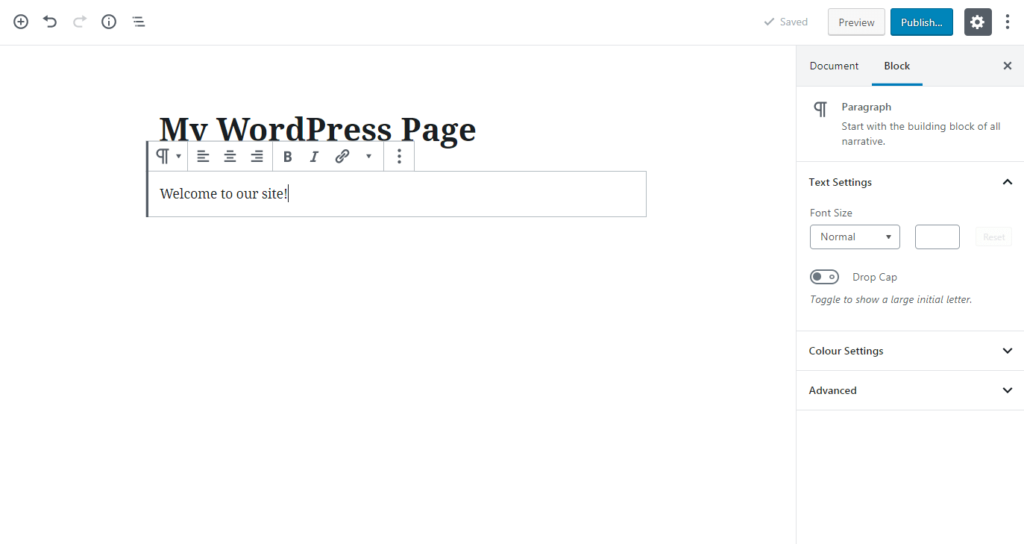Expand the Advanced panel

tap(910, 391)
